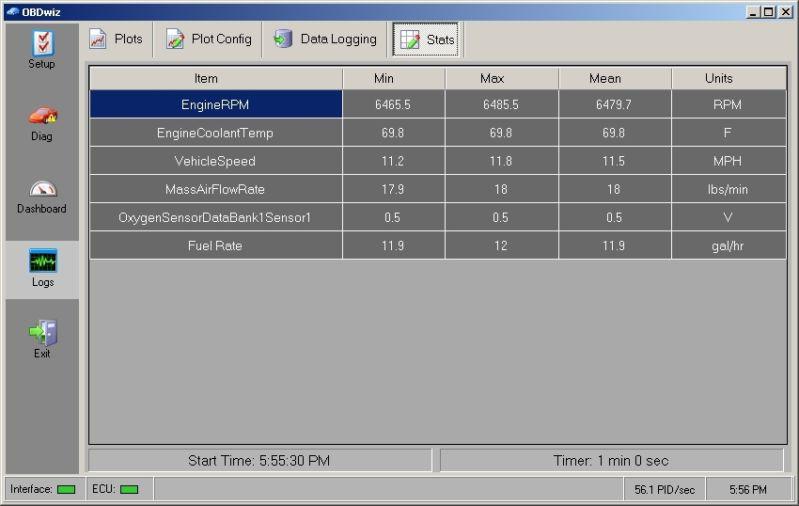Click the Max column header
799x506 pixels.
pos(501,78)
